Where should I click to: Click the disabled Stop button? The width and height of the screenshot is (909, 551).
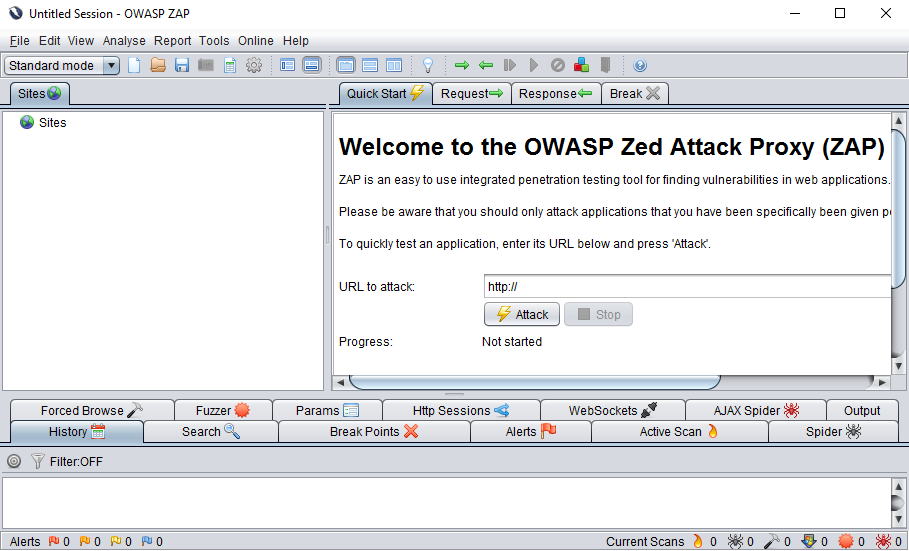(x=598, y=314)
